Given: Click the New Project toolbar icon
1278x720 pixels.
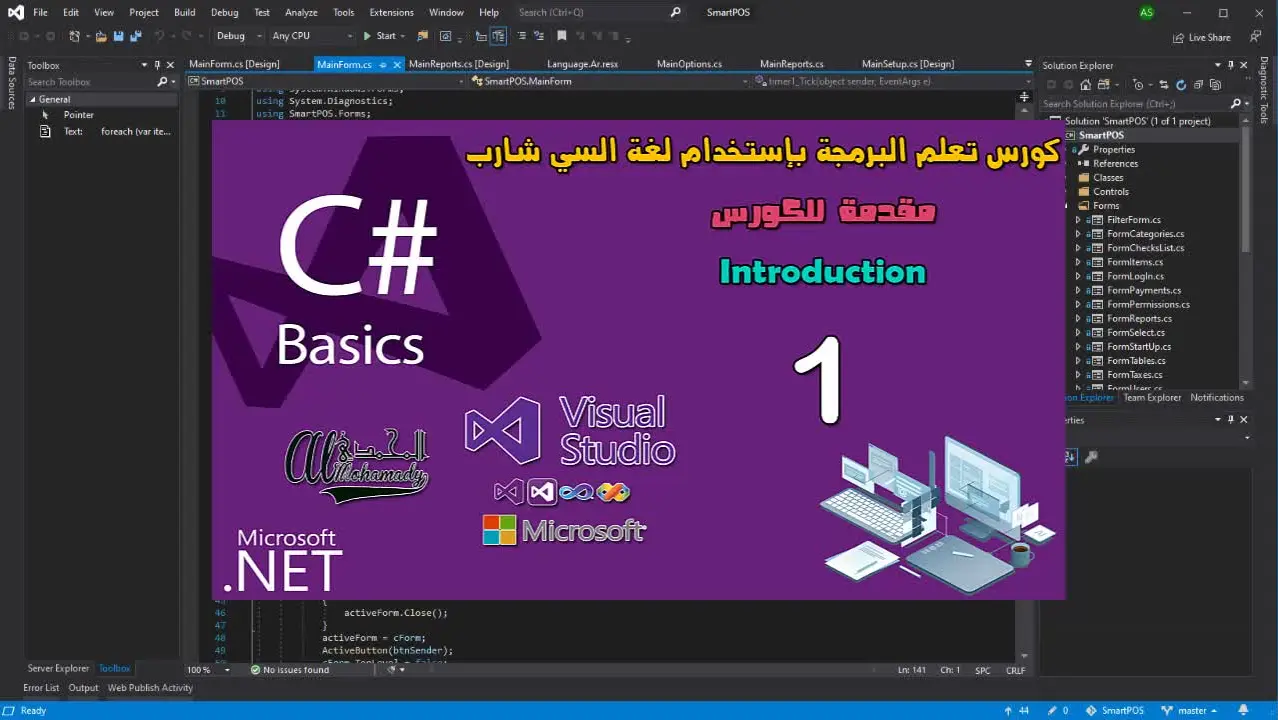Looking at the screenshot, I should (x=74, y=36).
